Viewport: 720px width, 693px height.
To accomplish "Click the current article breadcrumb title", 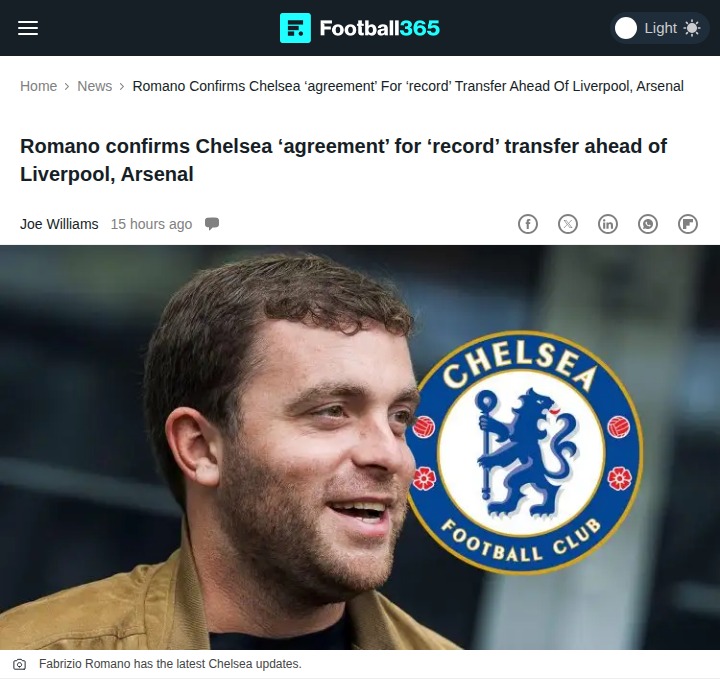I will [408, 86].
